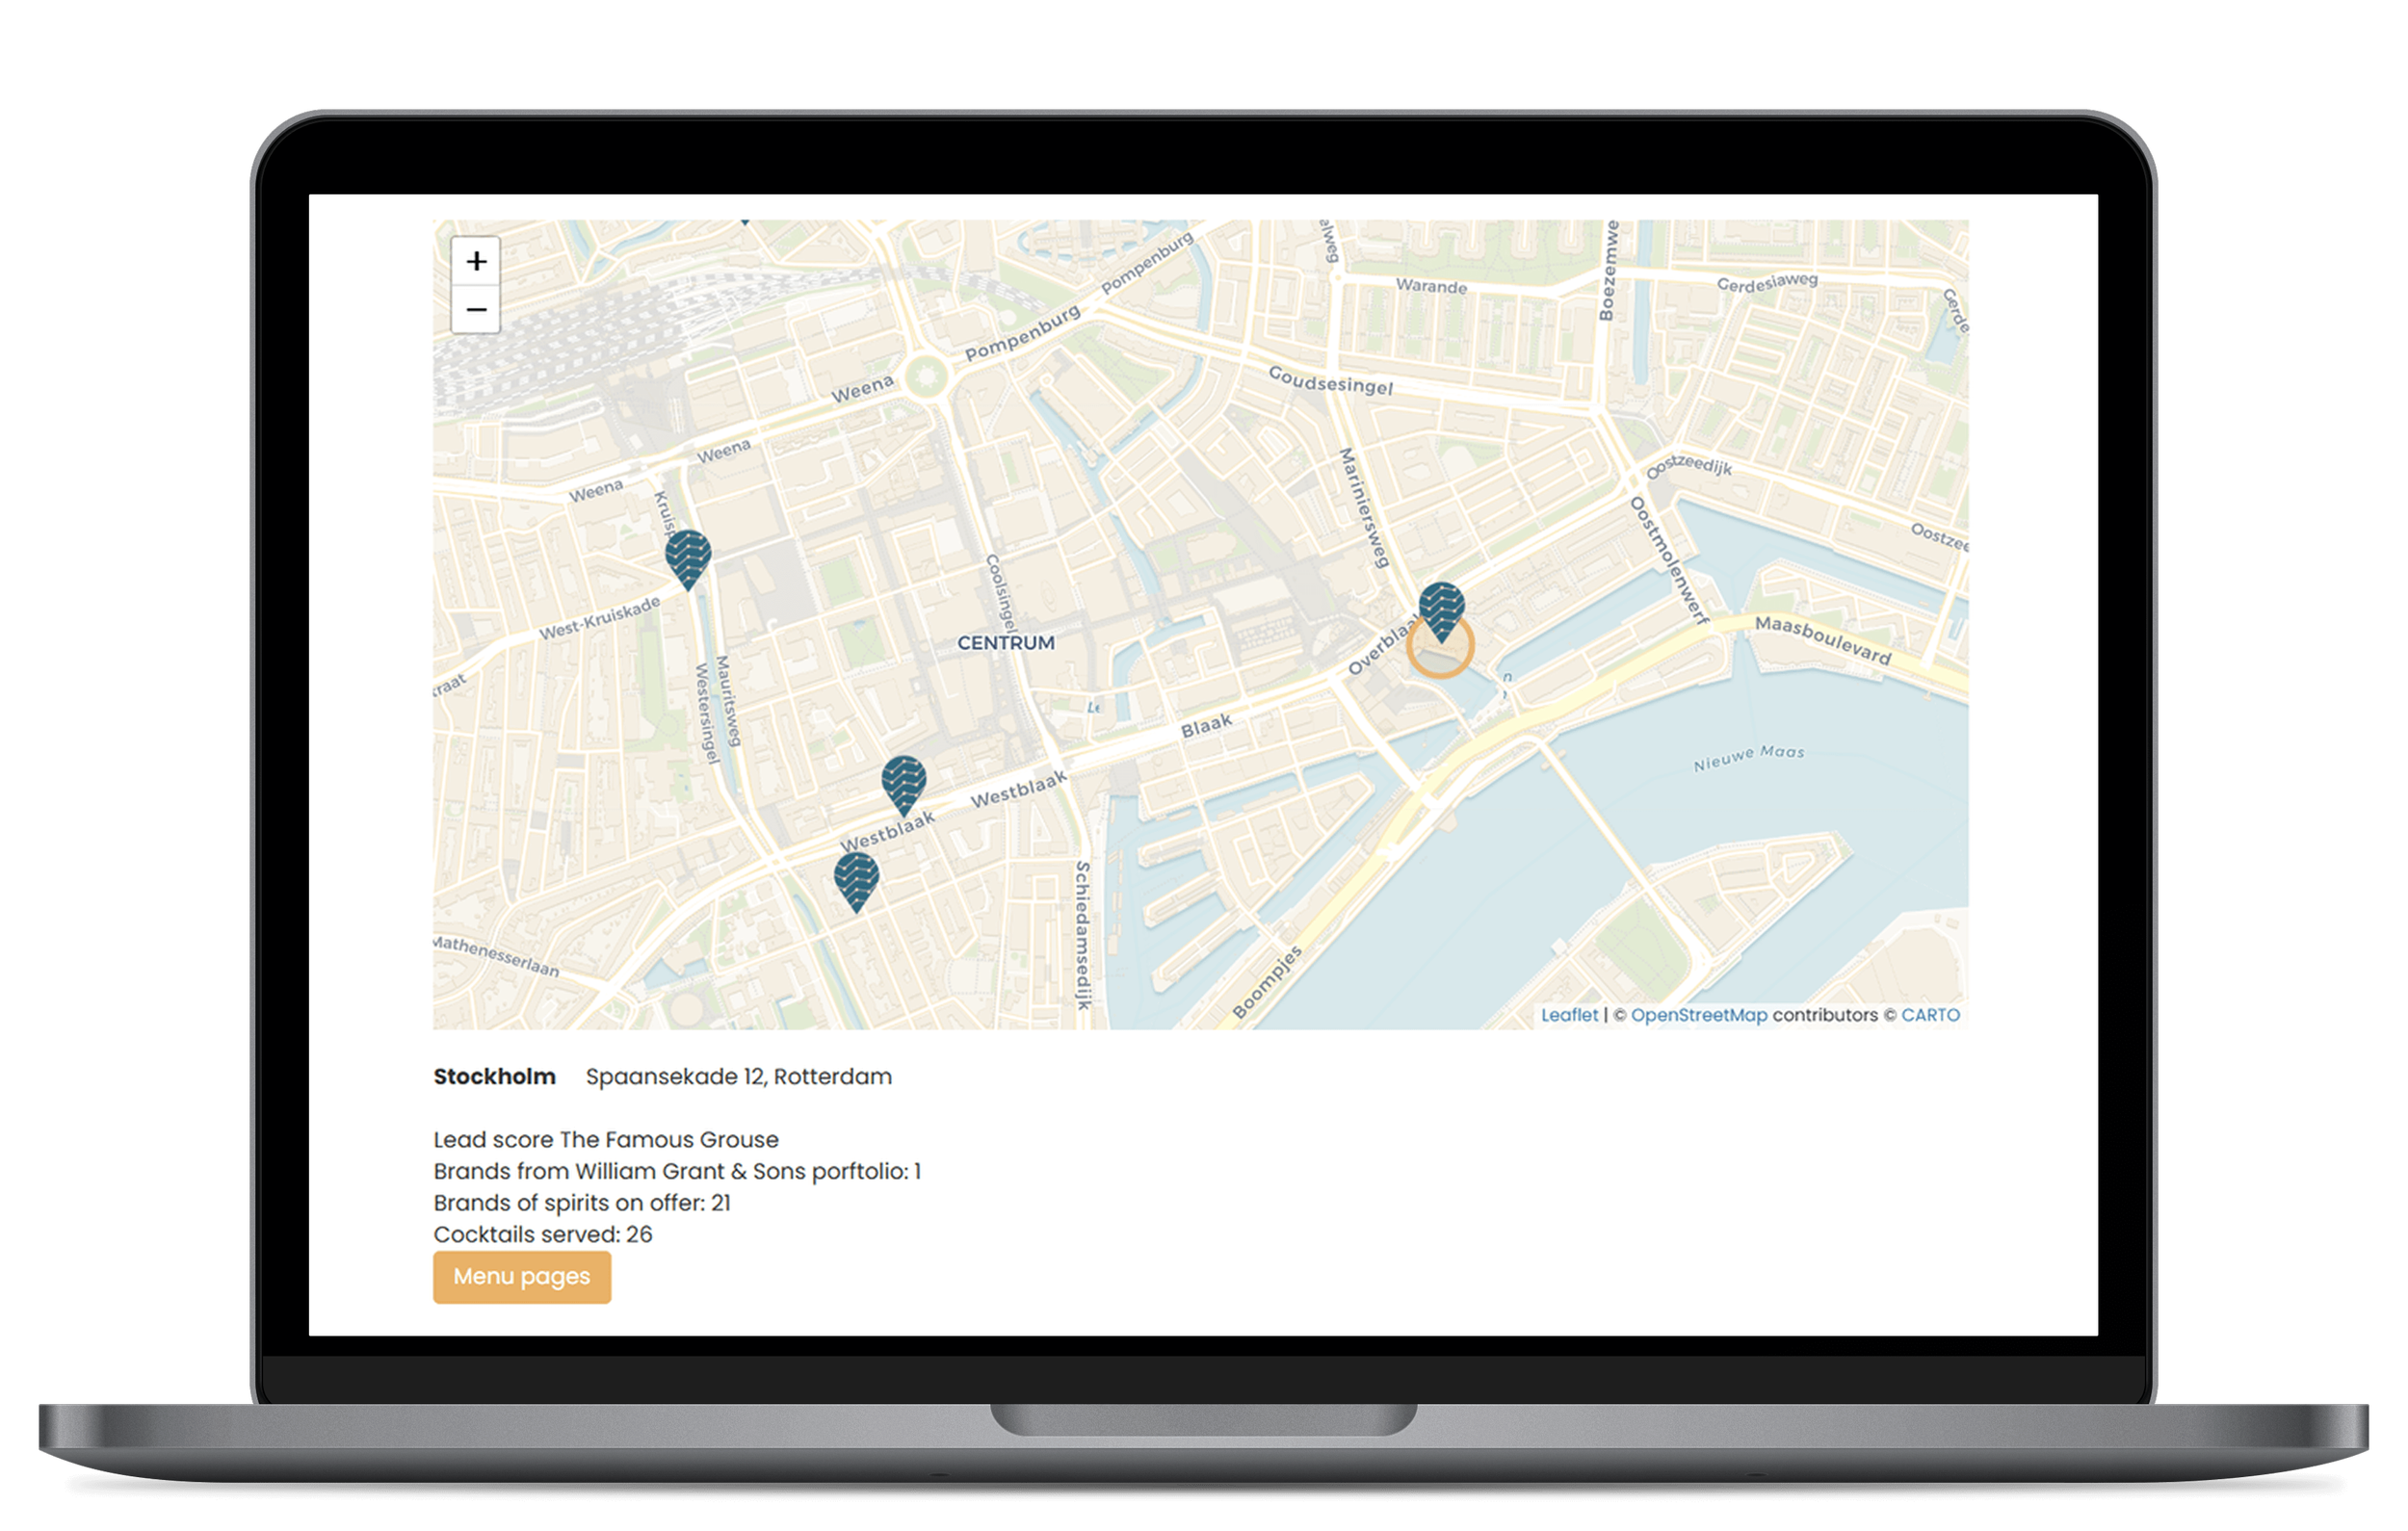
Task: Click the zoom in plus button
Action: pos(476,261)
